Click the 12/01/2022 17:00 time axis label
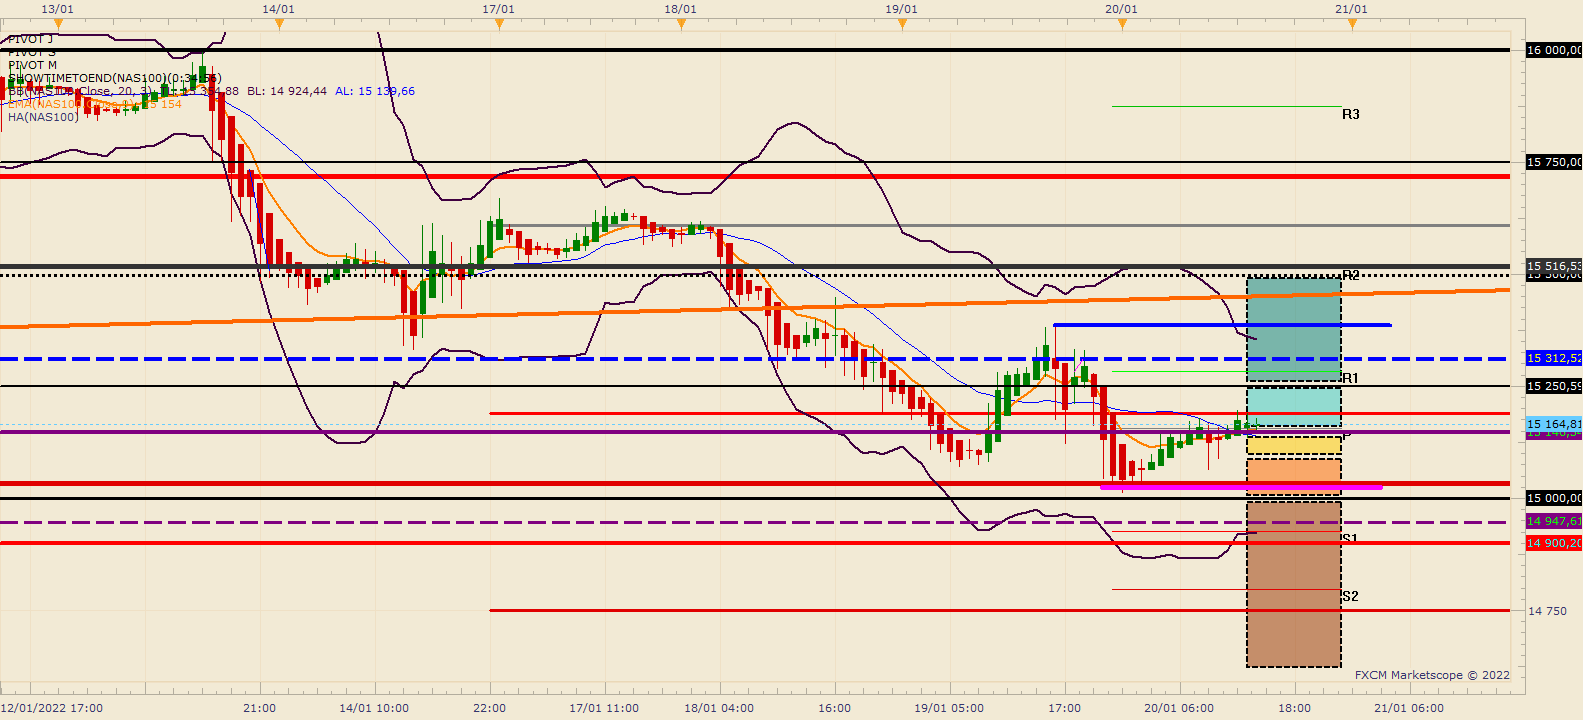This screenshot has height=720, width=1583. (52, 708)
